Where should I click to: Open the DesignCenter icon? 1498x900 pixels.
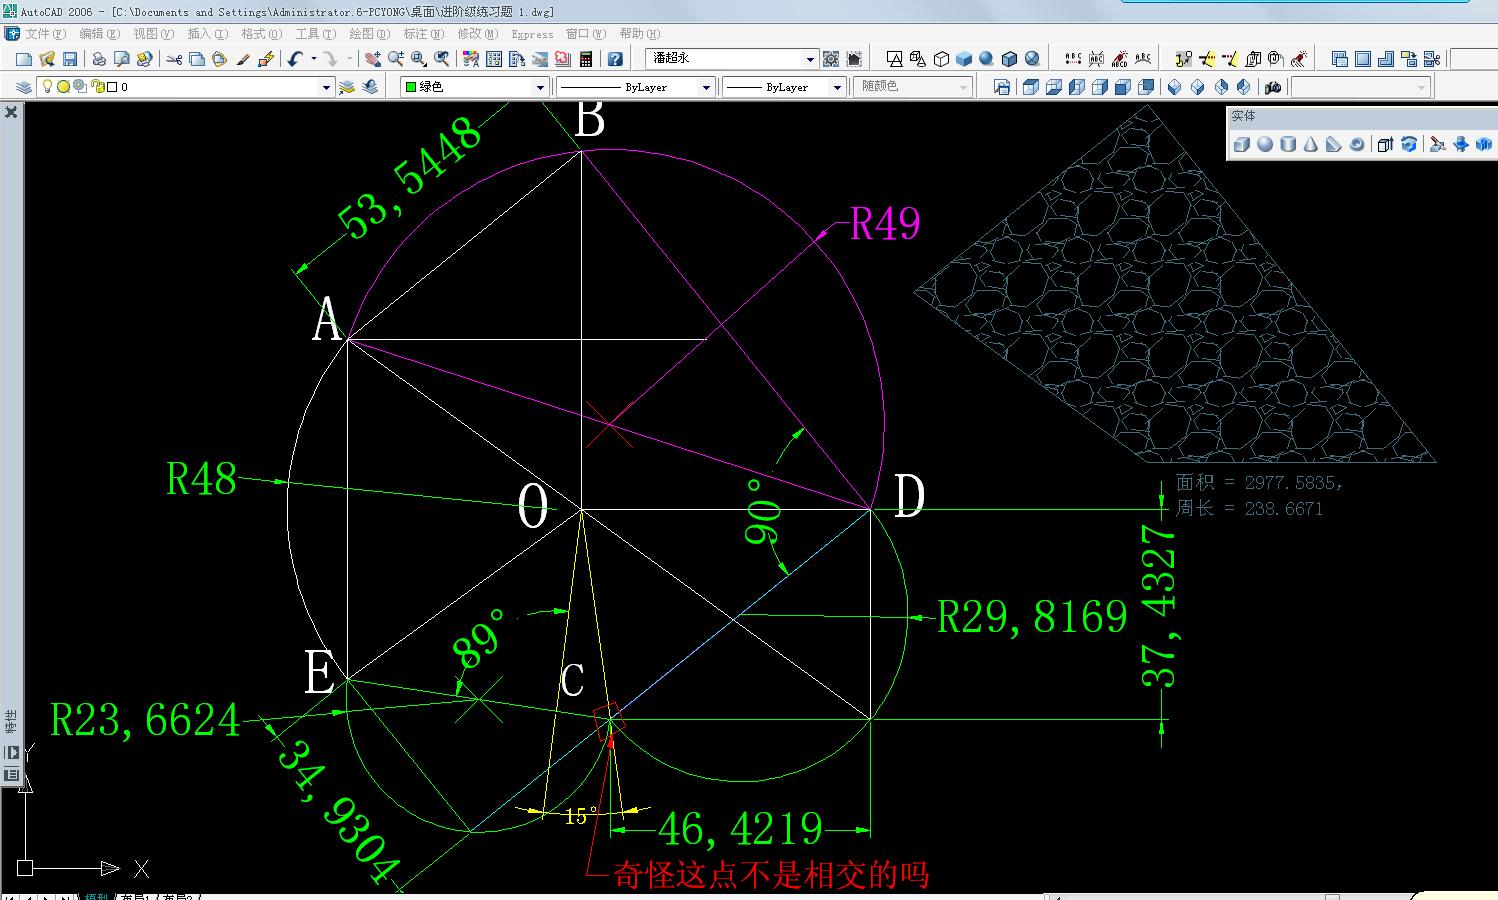coord(494,59)
